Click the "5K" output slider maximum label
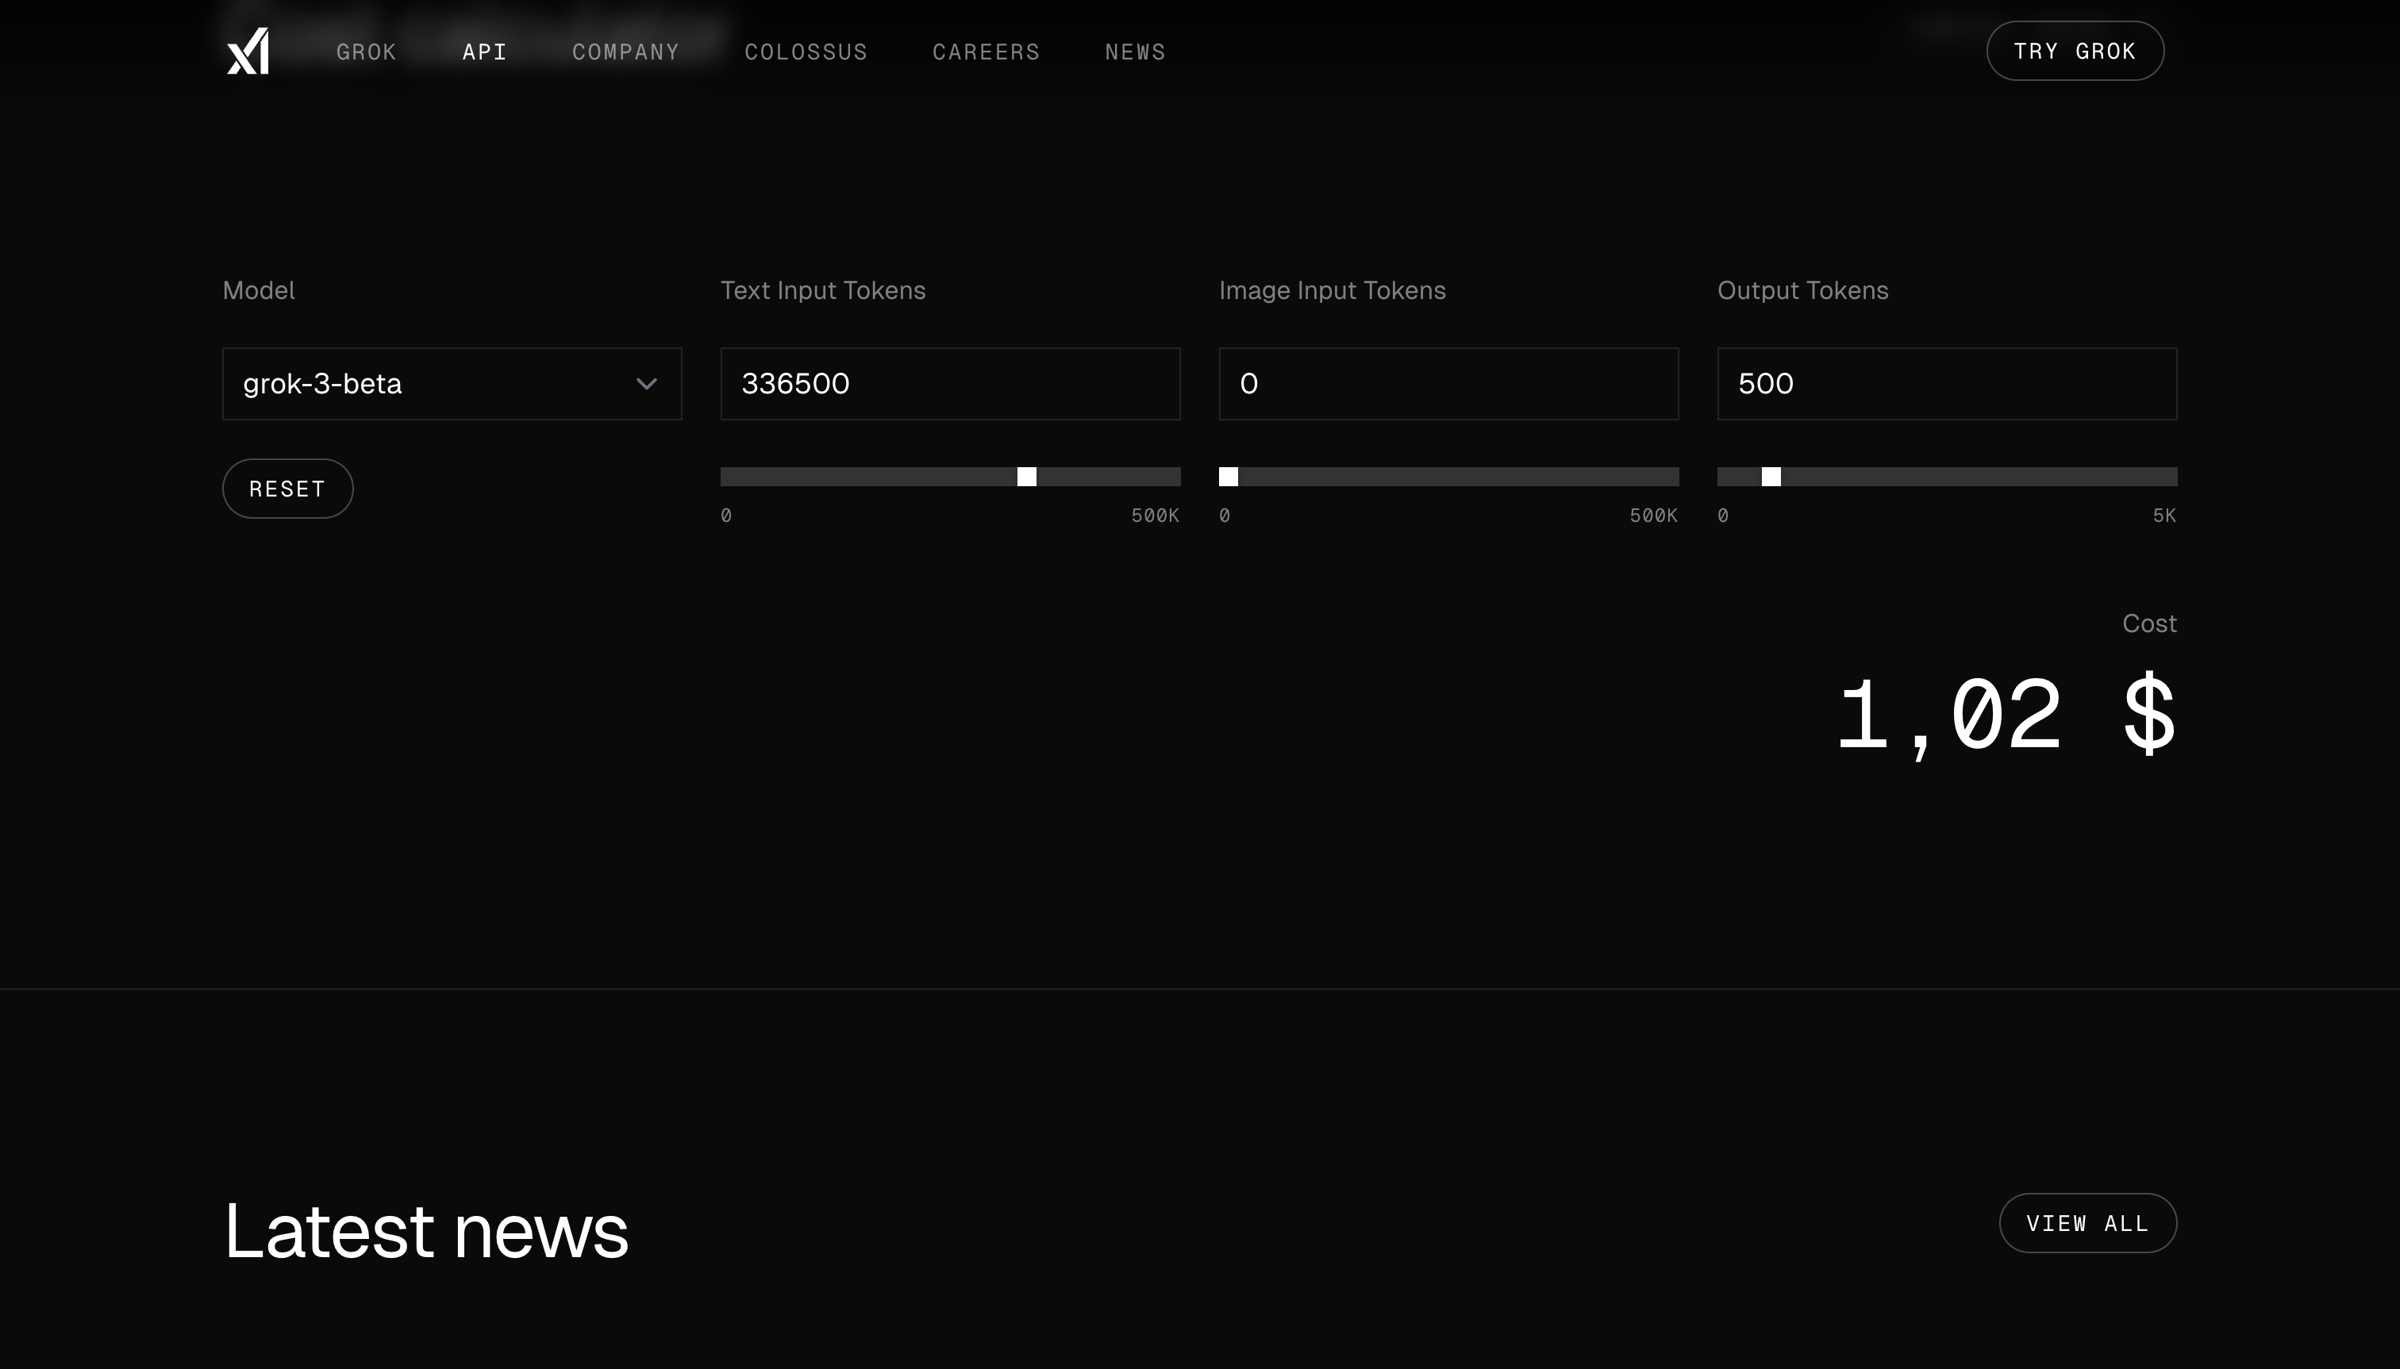The width and height of the screenshot is (2400, 1369). coord(2165,516)
